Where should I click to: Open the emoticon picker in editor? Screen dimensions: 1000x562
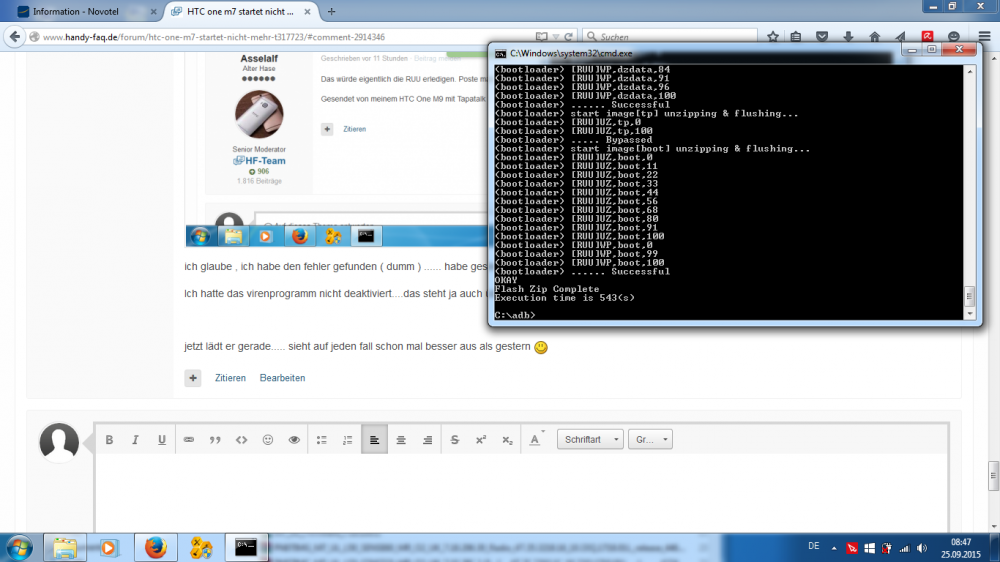[267, 439]
